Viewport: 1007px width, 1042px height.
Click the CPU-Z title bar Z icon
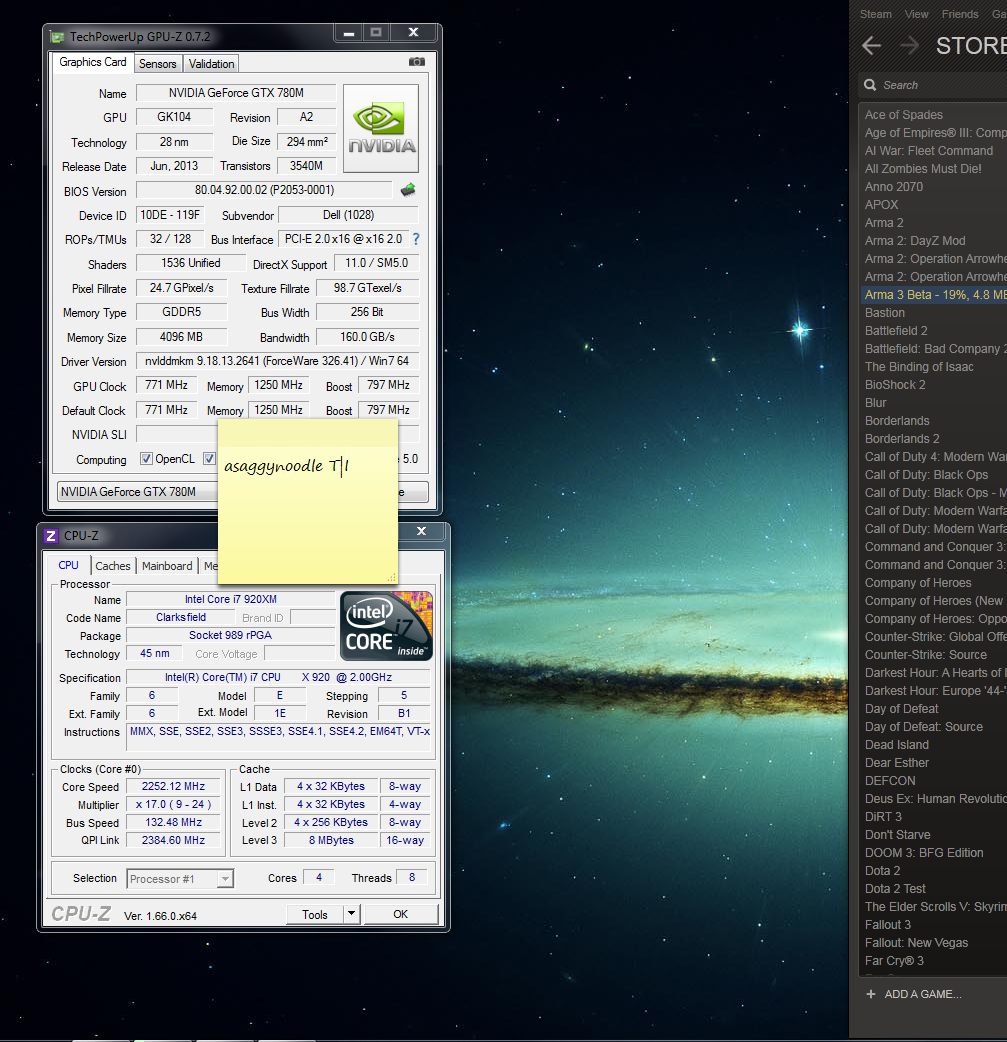pos(51,536)
